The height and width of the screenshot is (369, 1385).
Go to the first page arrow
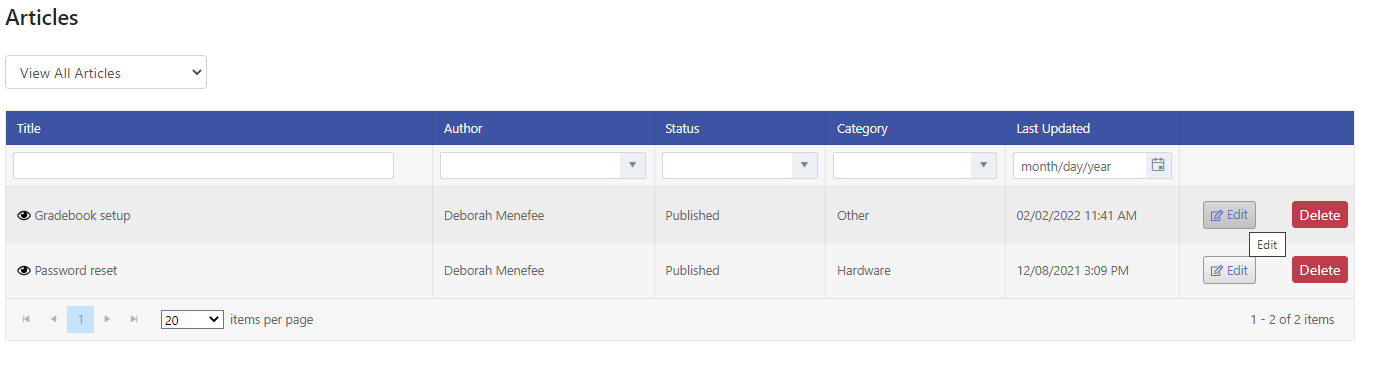[x=26, y=319]
